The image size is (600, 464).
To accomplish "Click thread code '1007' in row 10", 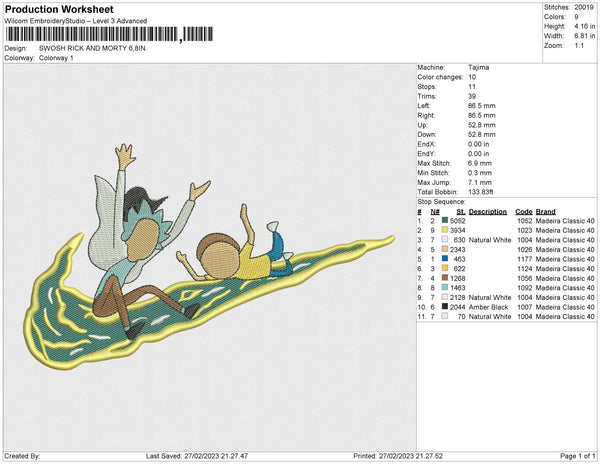I will (525, 307).
